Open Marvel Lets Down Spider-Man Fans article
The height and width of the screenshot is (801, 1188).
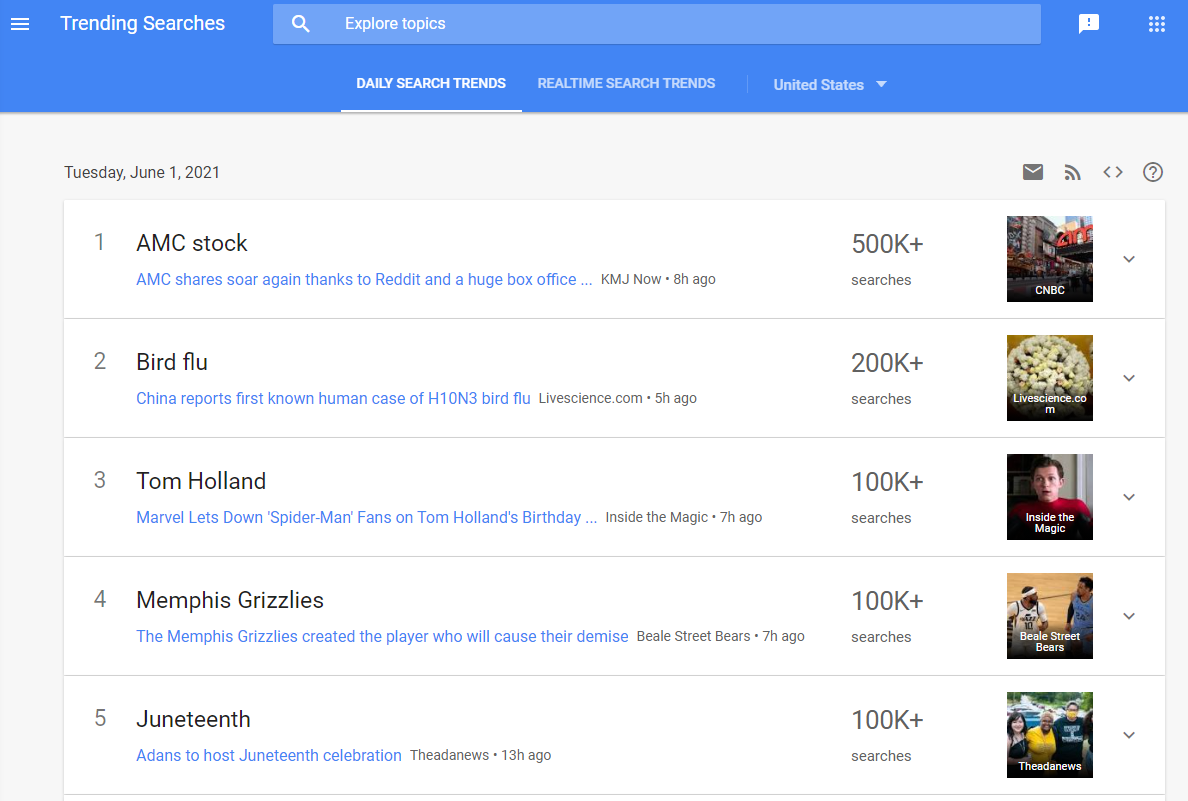pyautogui.click(x=367, y=518)
